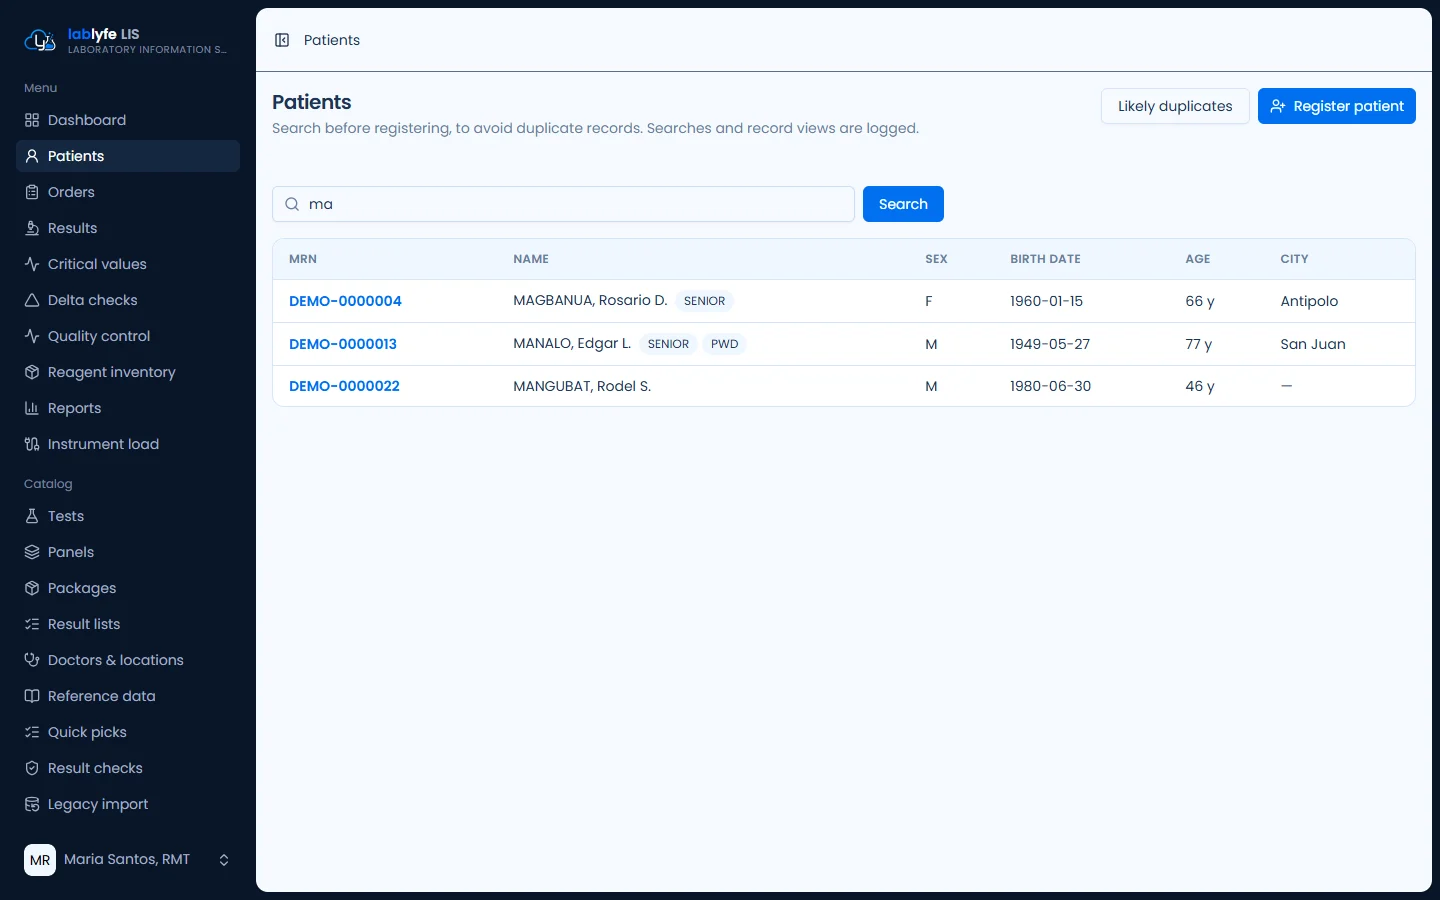This screenshot has height=900, width=1440.
Task: Open the Dashboard menu item
Action: pyautogui.click(x=128, y=120)
